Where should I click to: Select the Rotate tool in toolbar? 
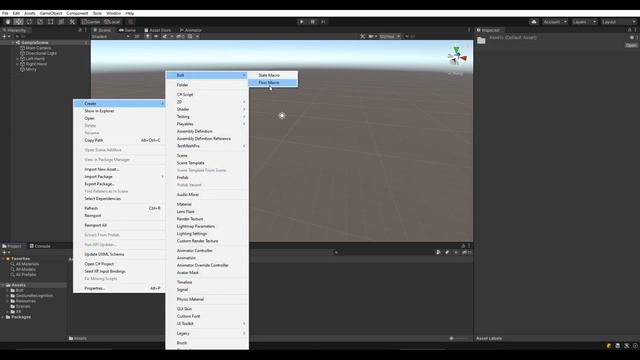pyautogui.click(x=29, y=22)
